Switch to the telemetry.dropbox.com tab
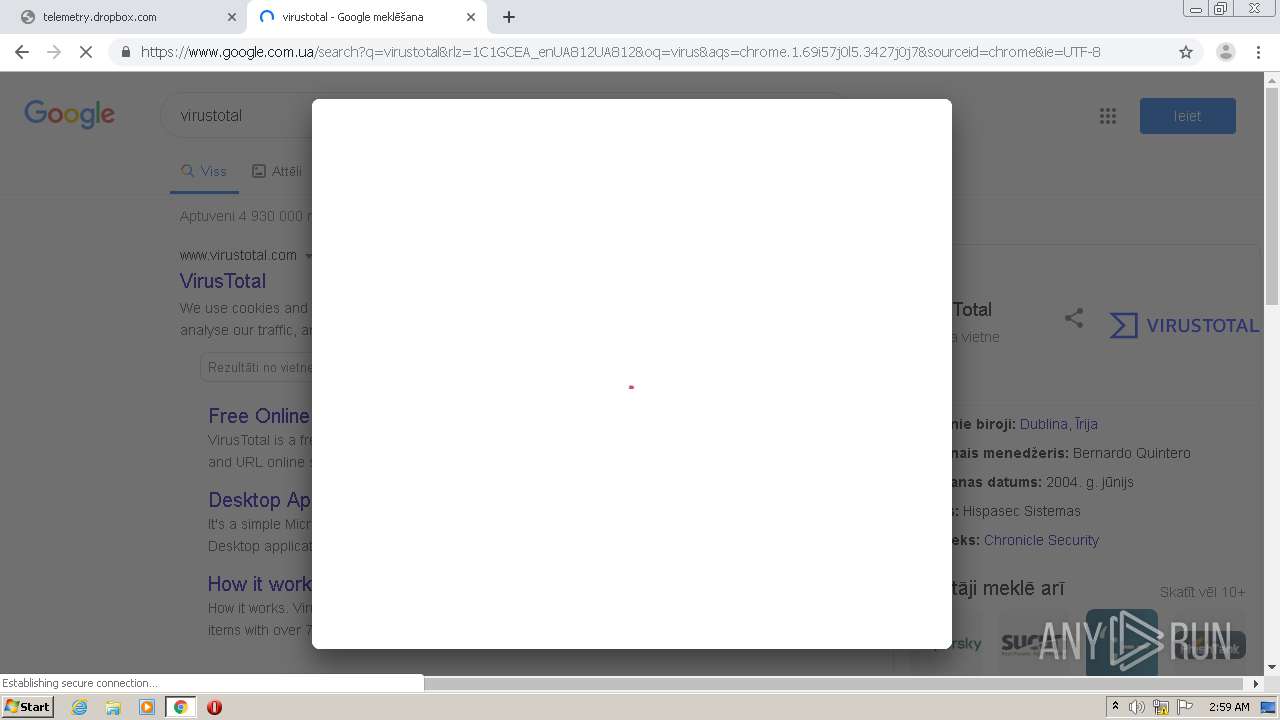 point(126,17)
